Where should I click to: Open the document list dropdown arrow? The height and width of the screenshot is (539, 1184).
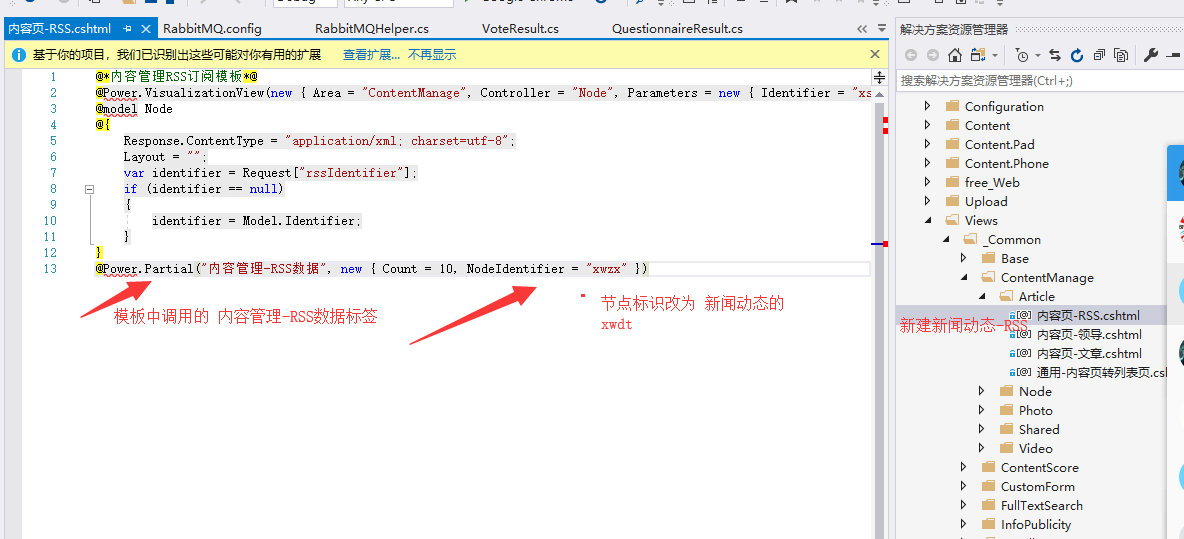[x=882, y=29]
